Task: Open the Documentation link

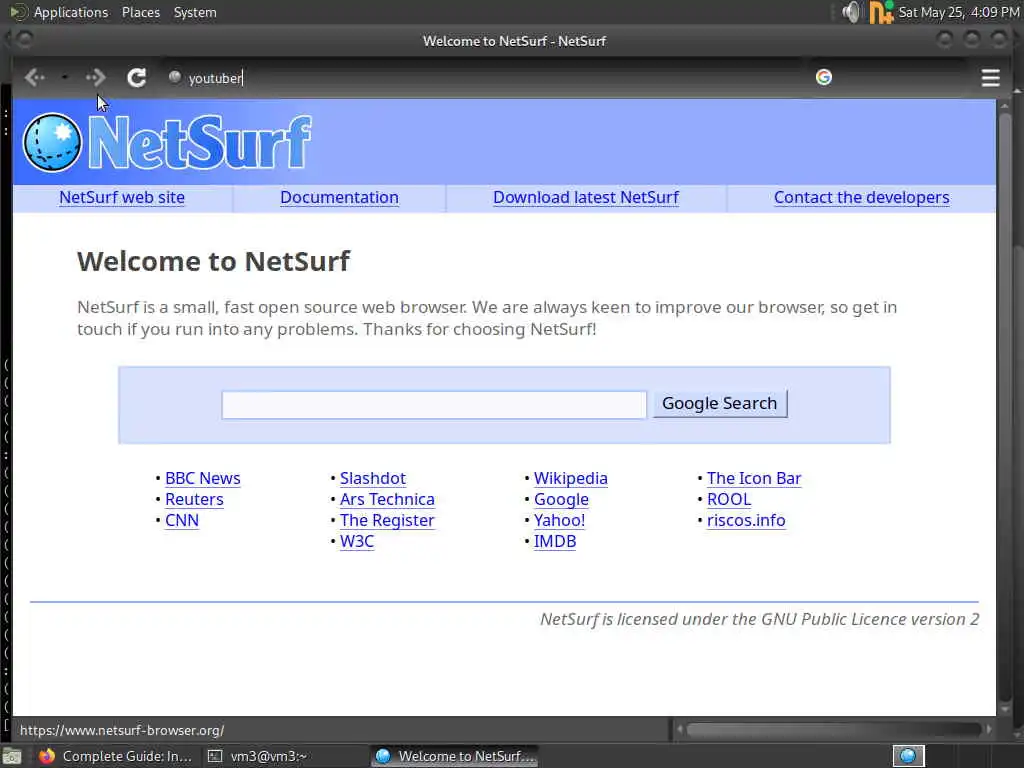Action: (x=339, y=197)
